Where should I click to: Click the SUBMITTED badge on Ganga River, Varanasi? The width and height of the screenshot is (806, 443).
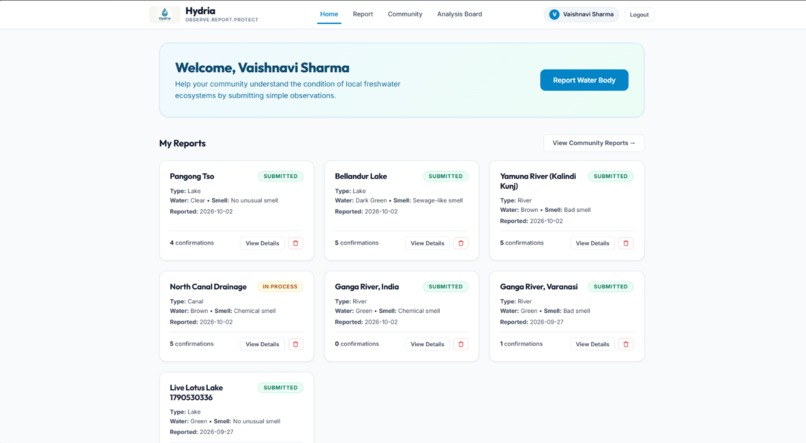(611, 287)
